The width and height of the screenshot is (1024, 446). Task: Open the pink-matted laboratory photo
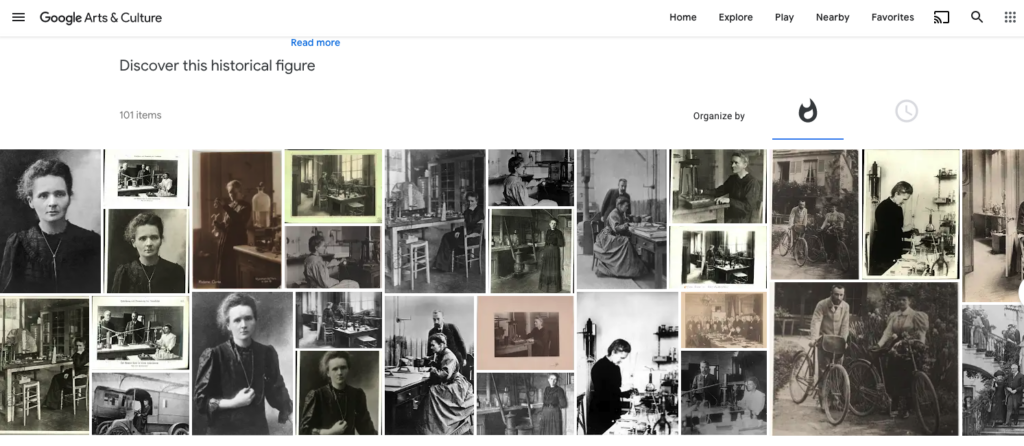click(x=525, y=332)
